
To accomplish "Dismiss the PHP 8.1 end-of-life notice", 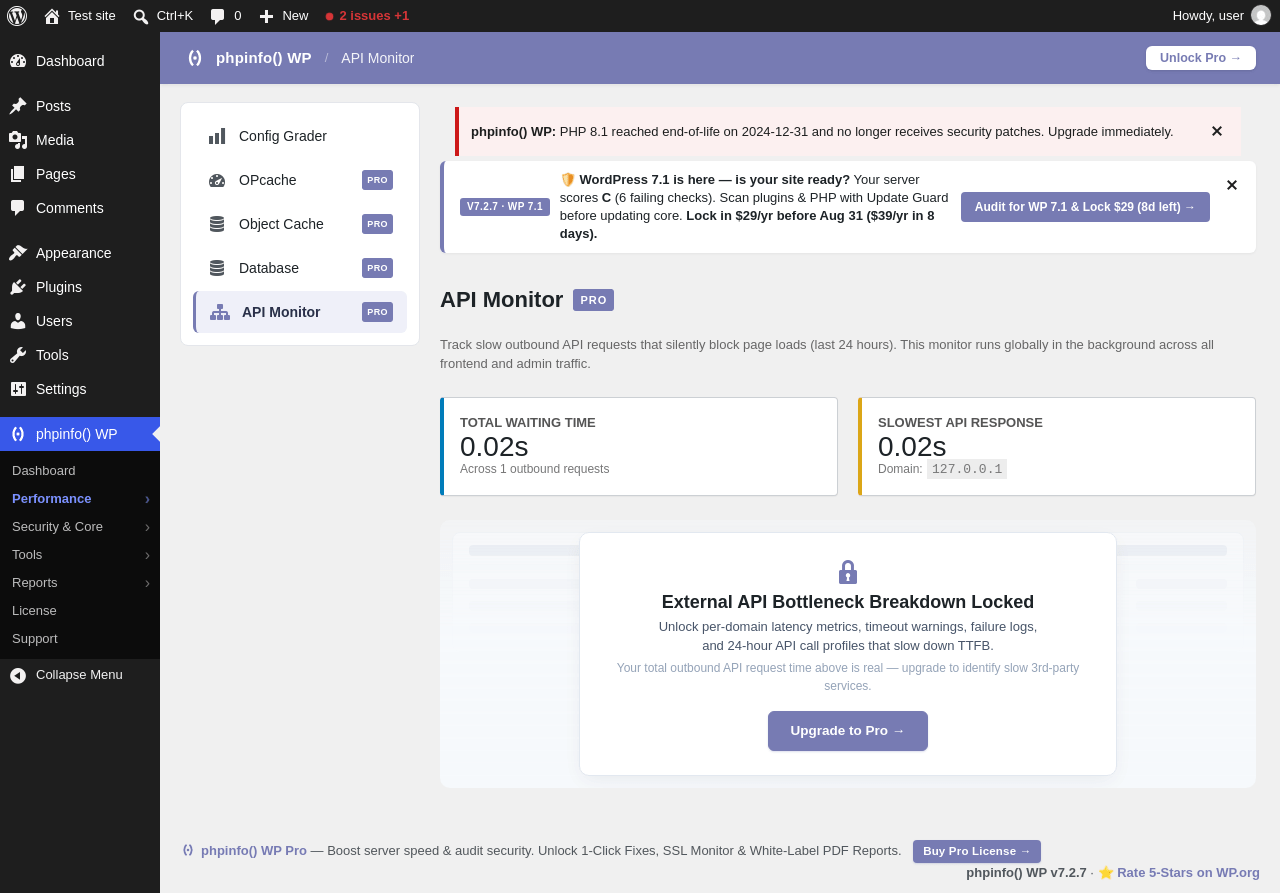I will [x=1217, y=131].
